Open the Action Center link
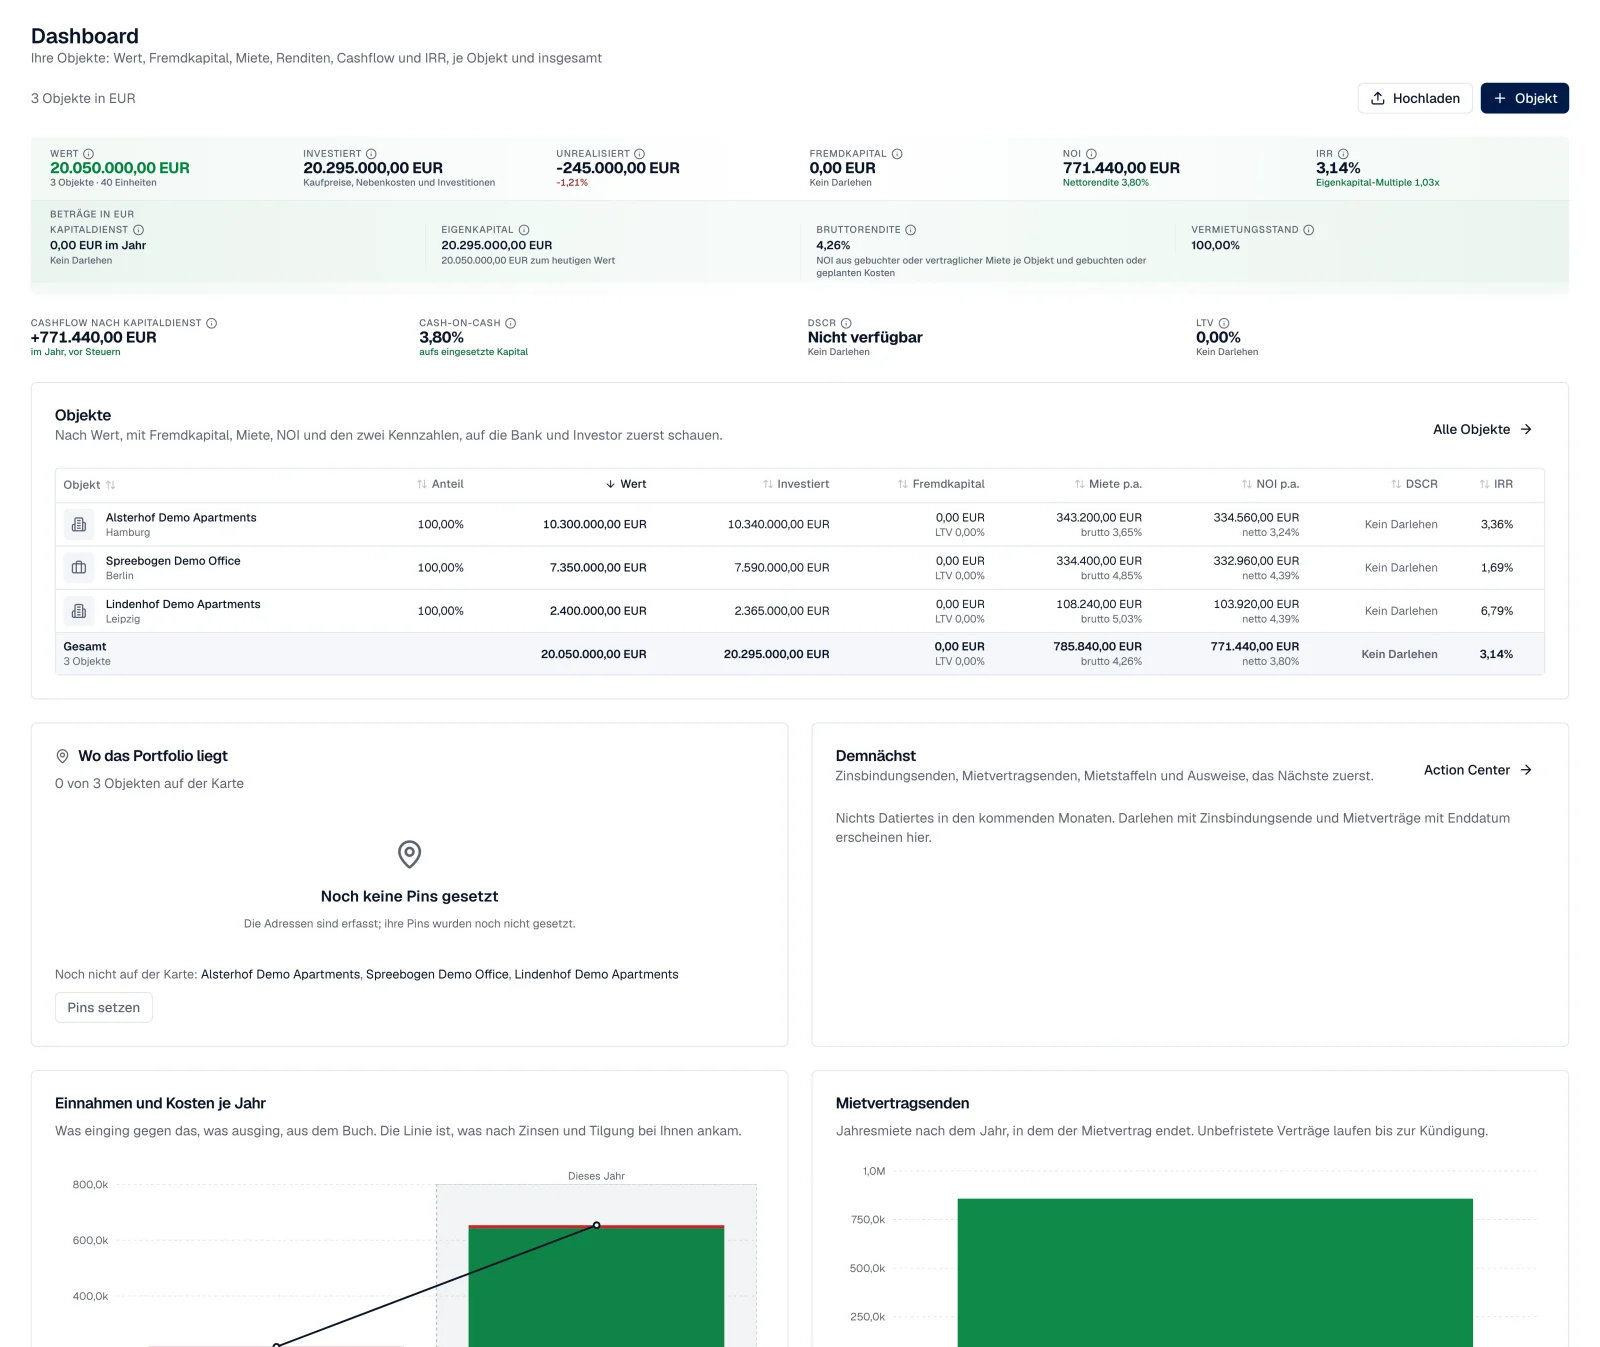 pos(1478,770)
